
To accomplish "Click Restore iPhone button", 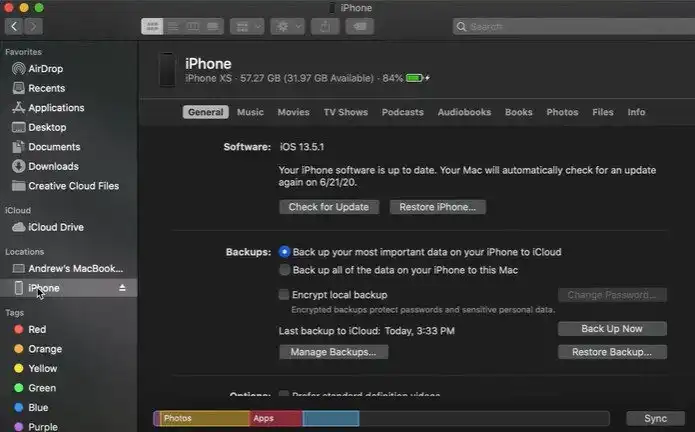I will coord(437,207).
